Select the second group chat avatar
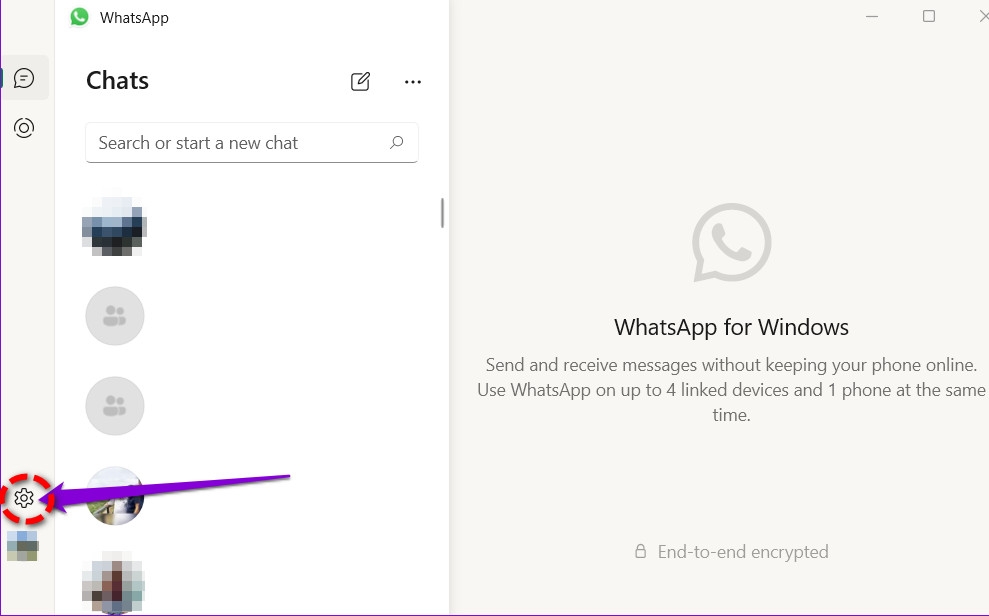Viewport: 989px width, 616px height. click(114, 405)
